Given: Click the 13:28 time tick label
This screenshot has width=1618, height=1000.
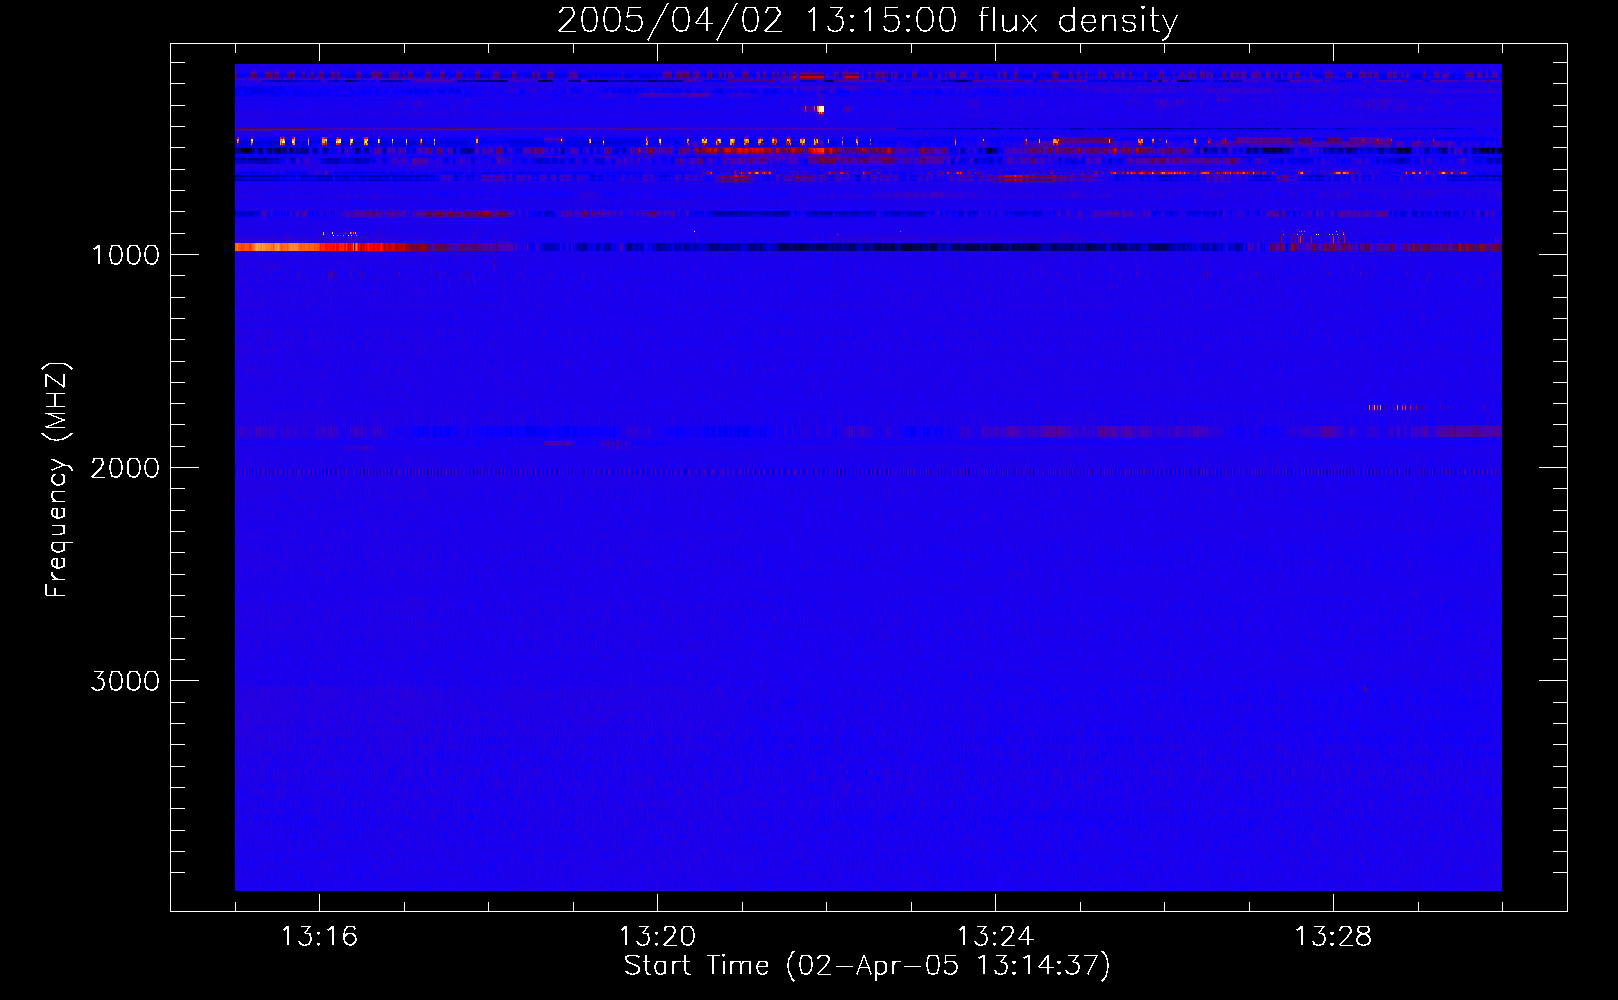Looking at the screenshot, I should point(1333,937).
